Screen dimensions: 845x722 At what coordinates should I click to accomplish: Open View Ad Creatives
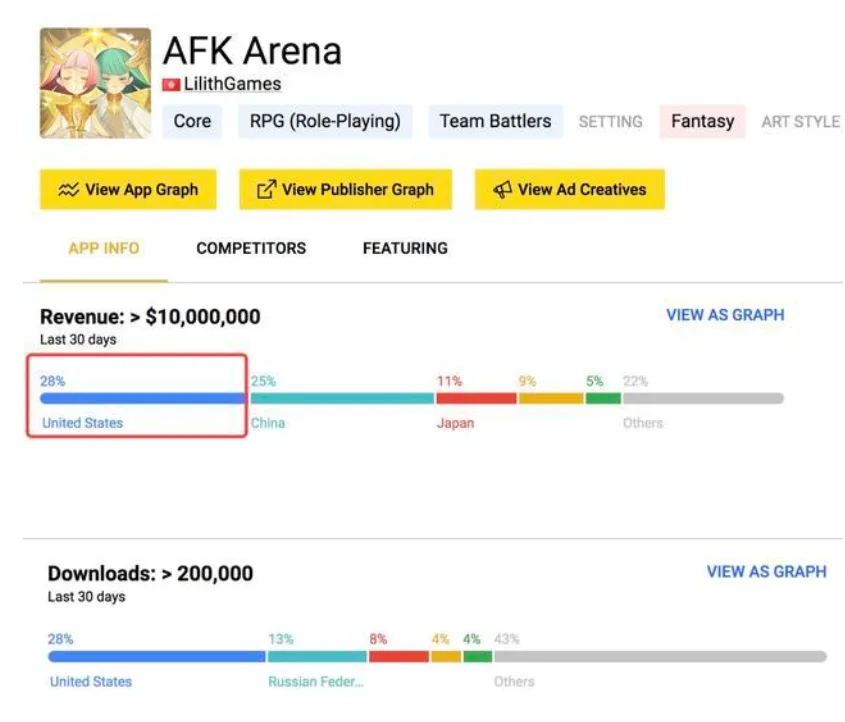click(x=569, y=189)
